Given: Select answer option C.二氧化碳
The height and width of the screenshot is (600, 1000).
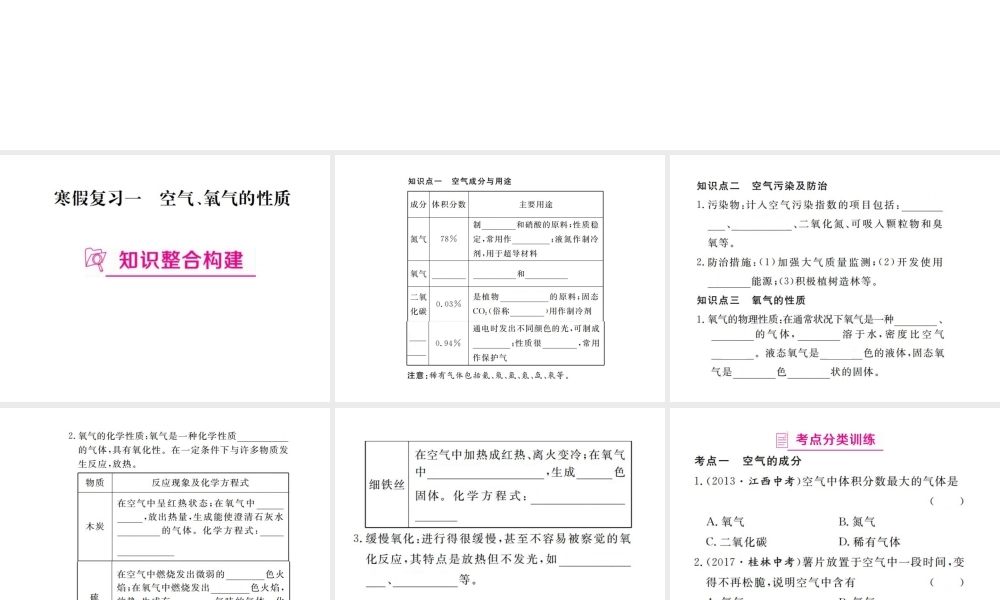Looking at the screenshot, I should 736,542.
